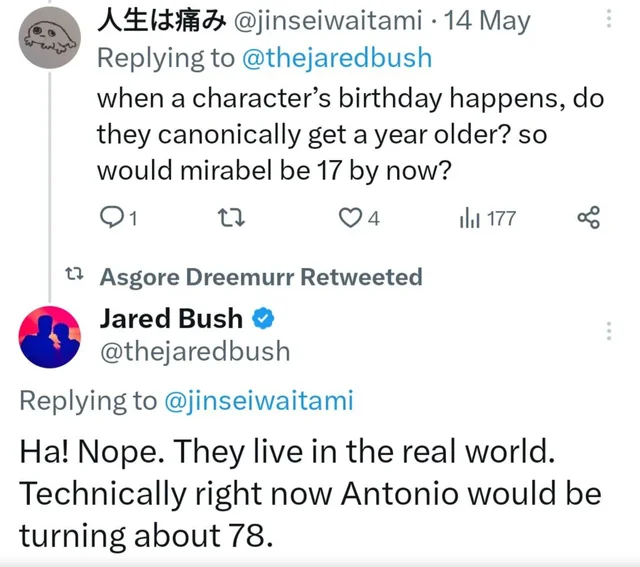640x567 pixels.
Task: Click Jared Bush's verified badge
Action: (264, 320)
